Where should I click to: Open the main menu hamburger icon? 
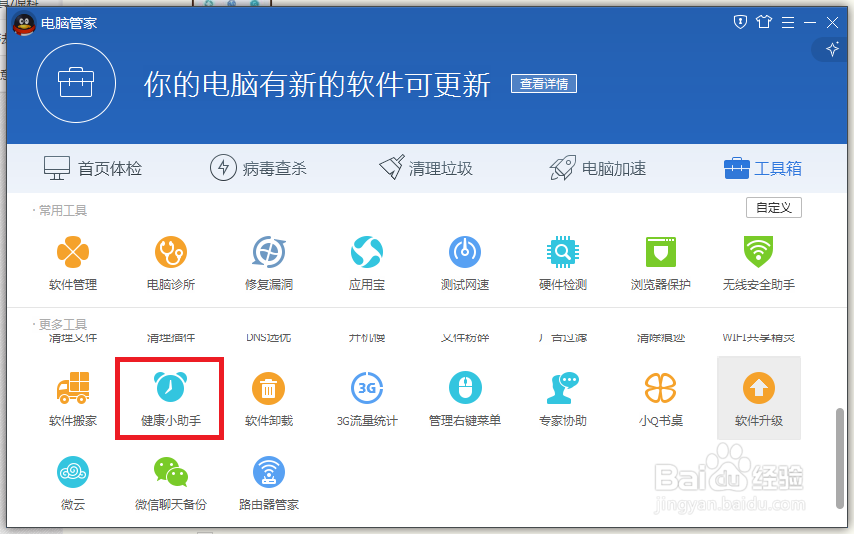788,22
